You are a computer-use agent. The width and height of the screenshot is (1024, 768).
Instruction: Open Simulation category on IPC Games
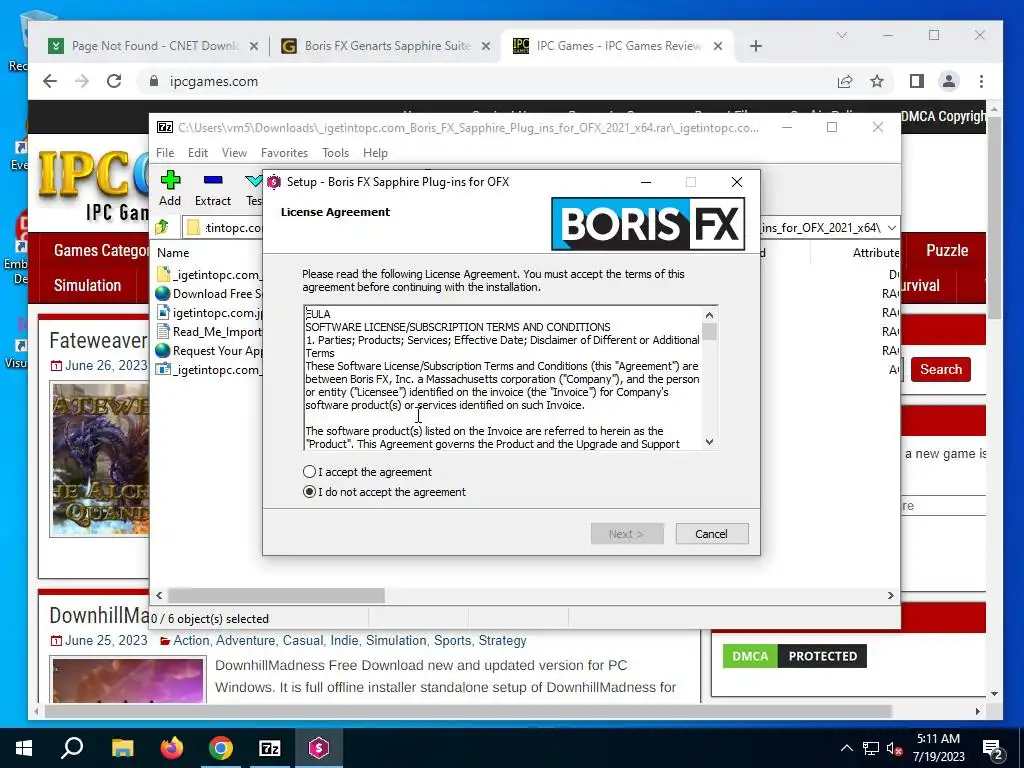88,285
